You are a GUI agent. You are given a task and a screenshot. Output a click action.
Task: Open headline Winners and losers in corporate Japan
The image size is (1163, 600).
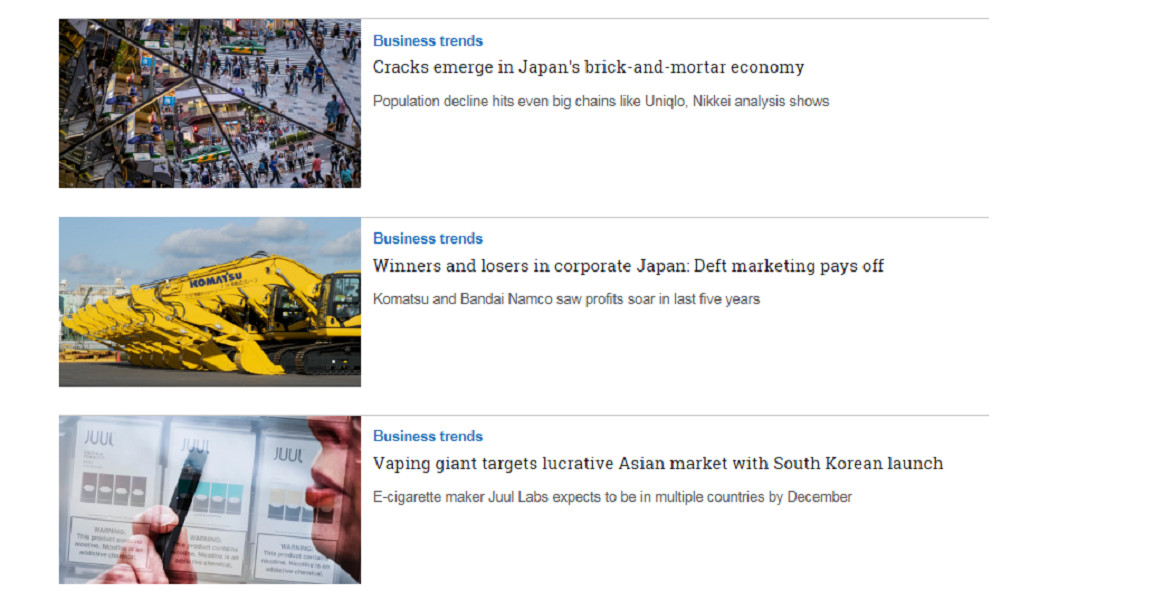click(x=628, y=266)
